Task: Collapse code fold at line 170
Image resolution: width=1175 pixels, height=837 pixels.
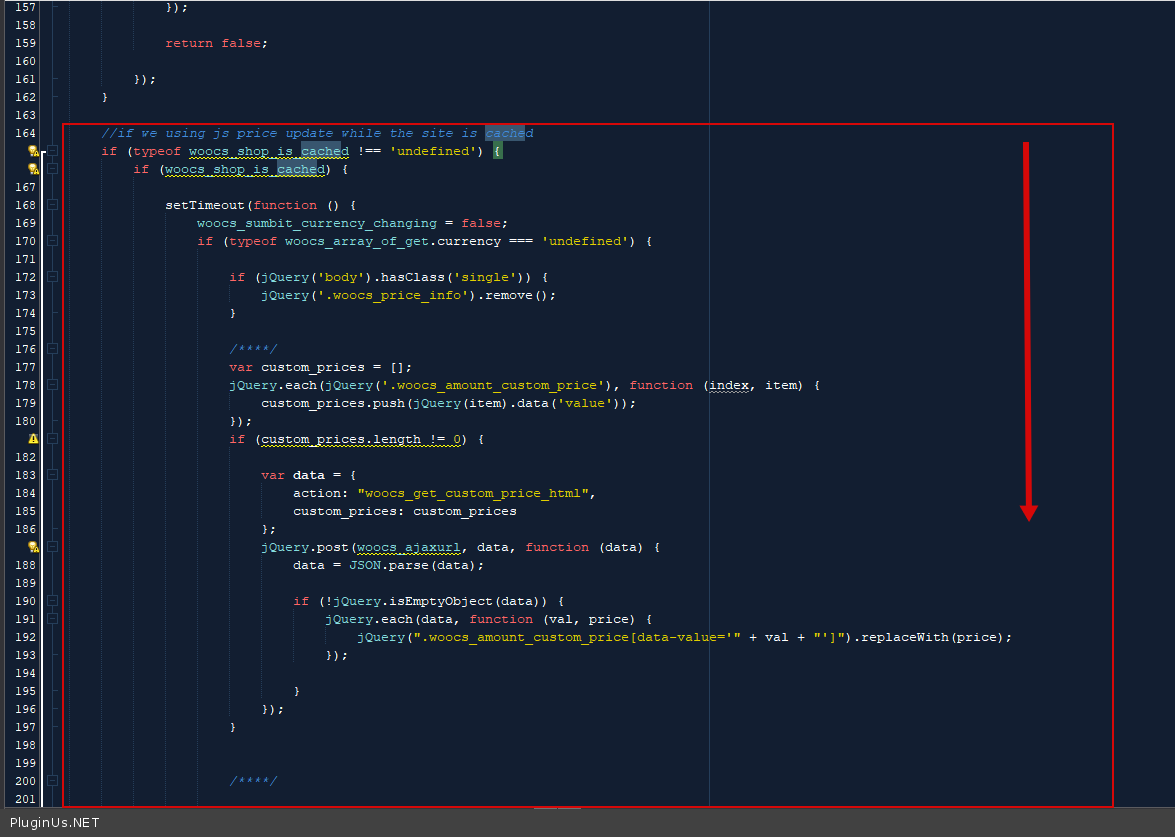Action: coord(52,241)
